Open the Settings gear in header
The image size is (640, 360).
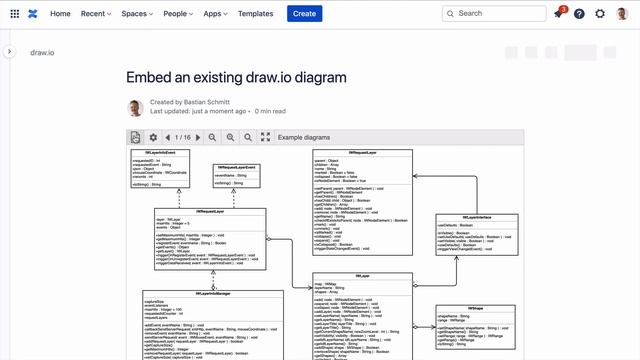(x=600, y=14)
